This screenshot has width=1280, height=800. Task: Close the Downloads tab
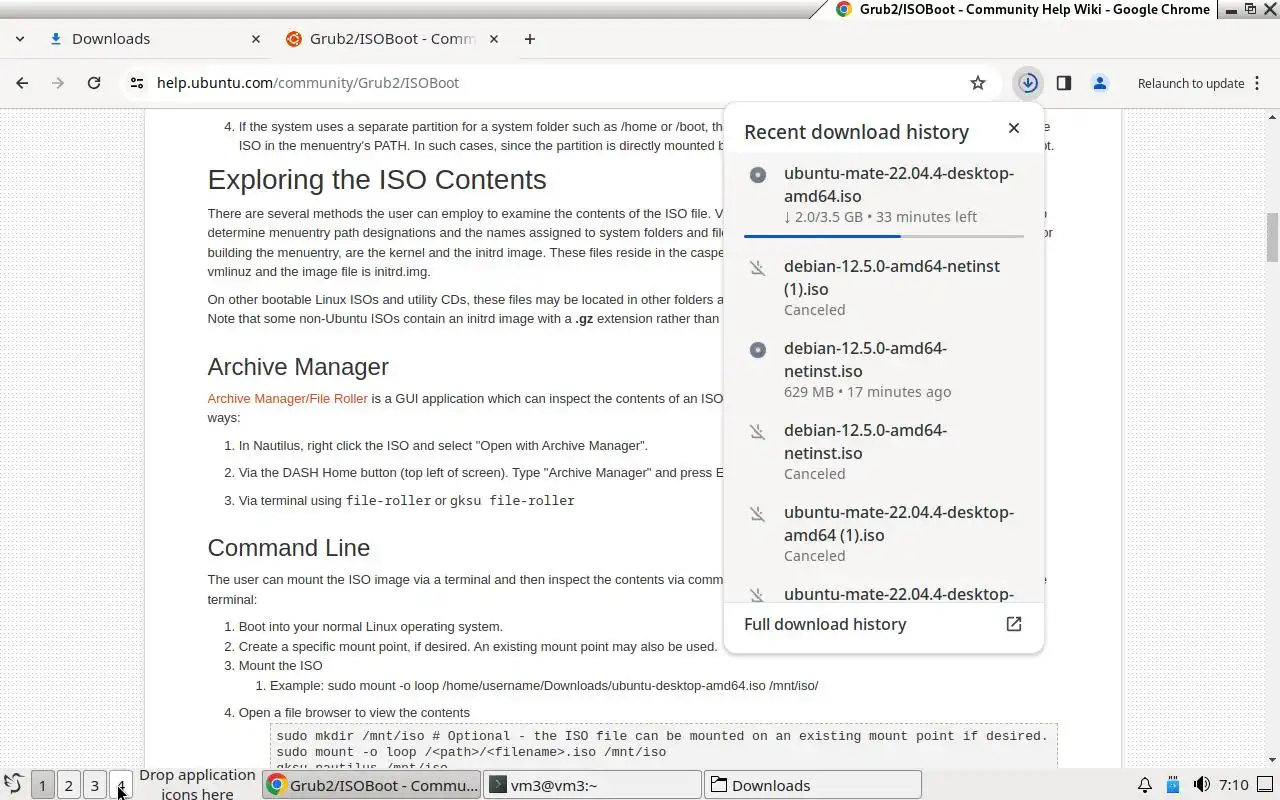256,39
